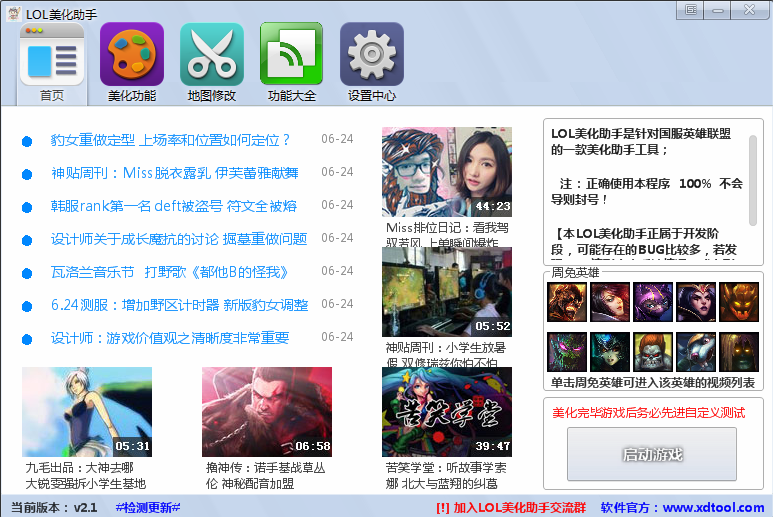Open news link 设计师关于成长魔抗的讨论

(x=179, y=239)
